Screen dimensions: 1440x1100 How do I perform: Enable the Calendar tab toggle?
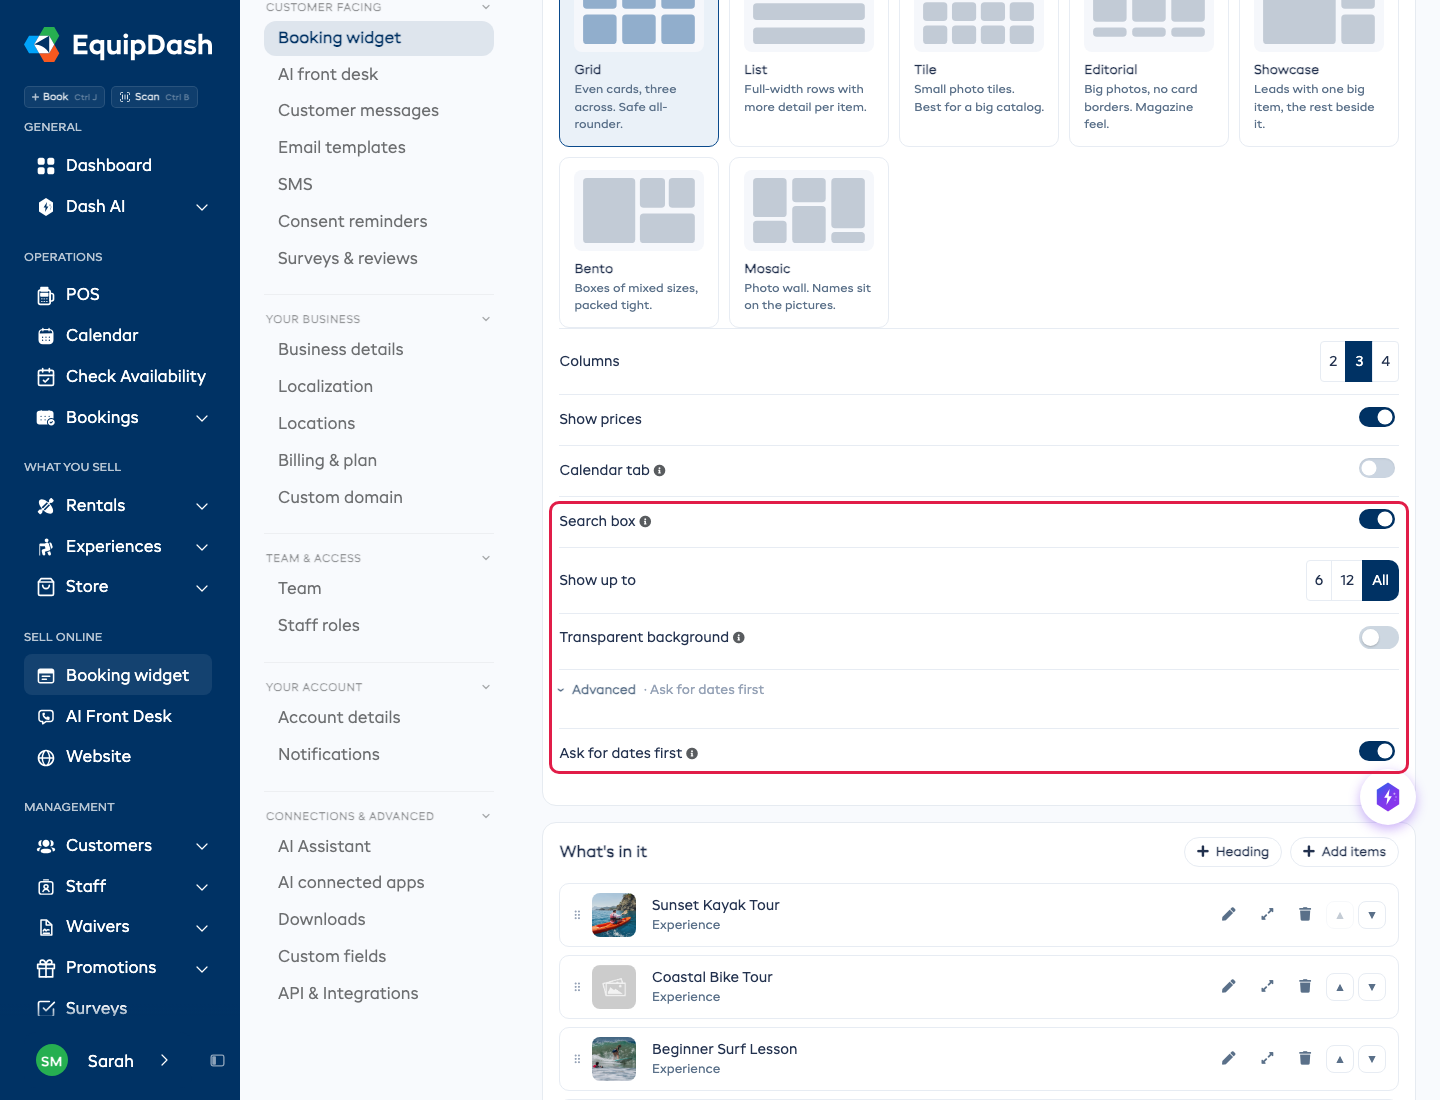1377,468
